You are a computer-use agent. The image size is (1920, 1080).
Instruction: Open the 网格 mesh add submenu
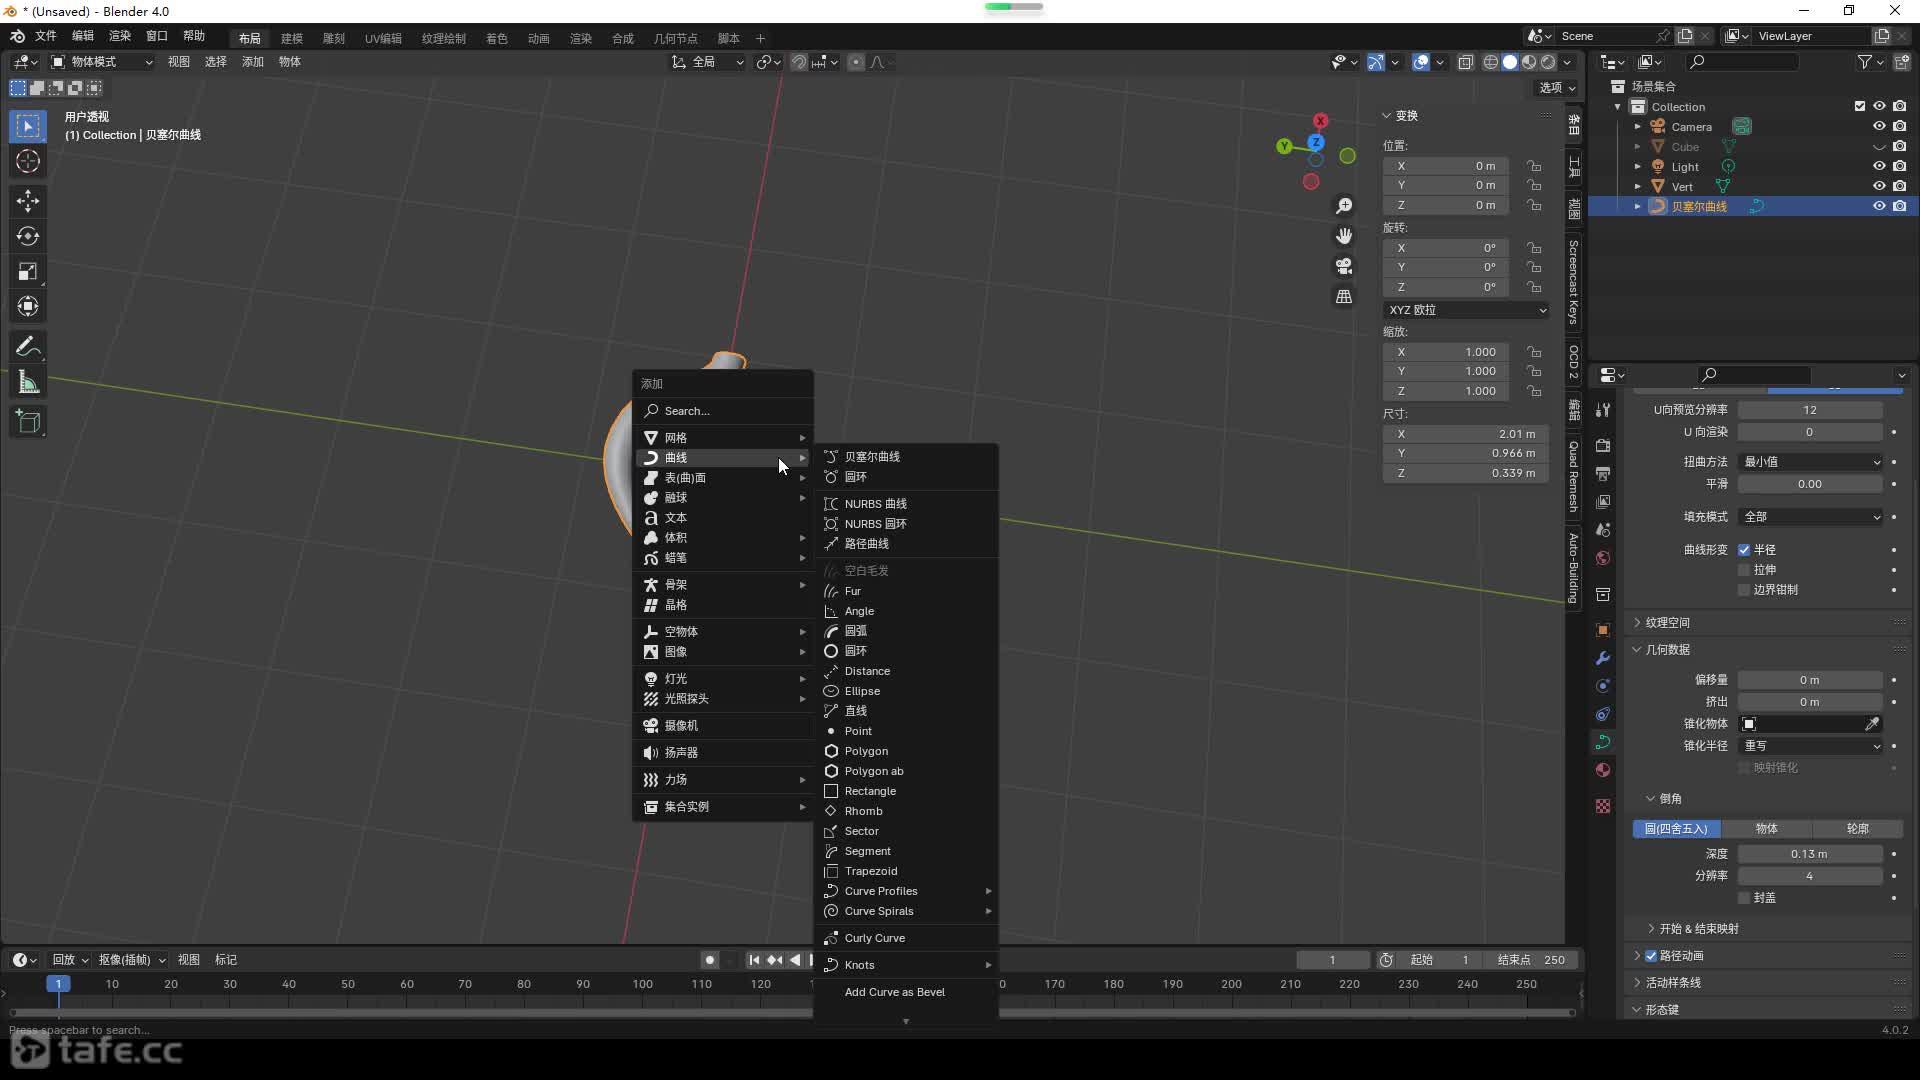pyautogui.click(x=723, y=438)
